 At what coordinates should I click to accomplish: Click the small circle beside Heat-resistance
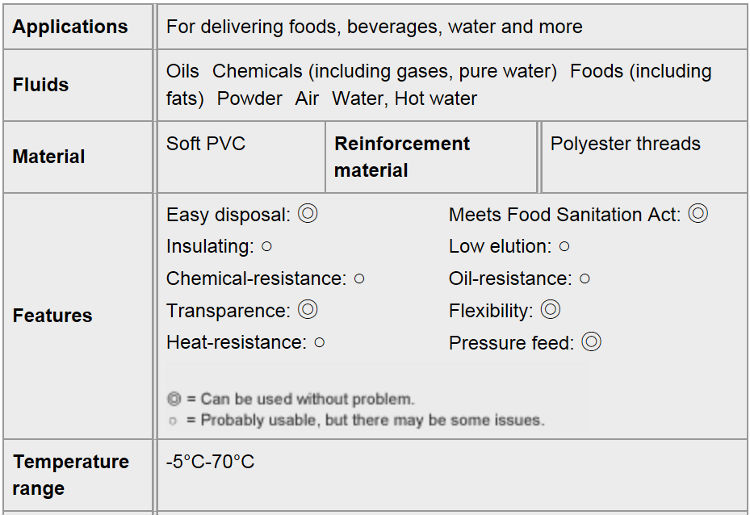point(320,343)
